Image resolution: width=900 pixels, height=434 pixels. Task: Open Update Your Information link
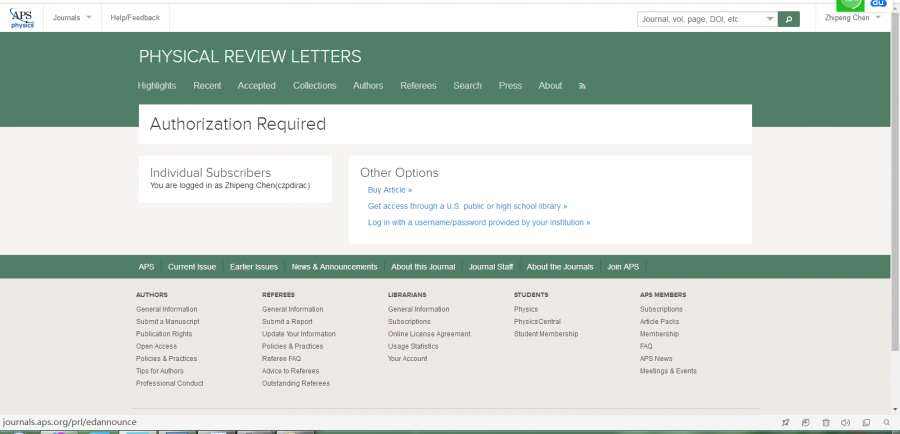pyautogui.click(x=298, y=334)
